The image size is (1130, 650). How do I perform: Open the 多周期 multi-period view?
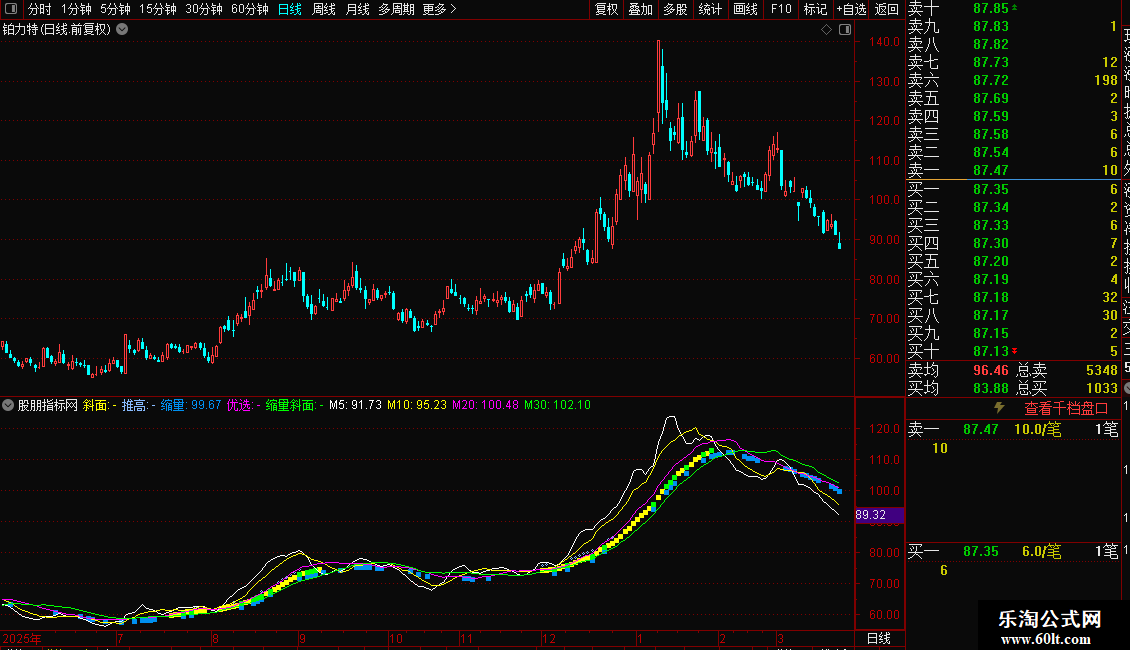(x=396, y=9)
